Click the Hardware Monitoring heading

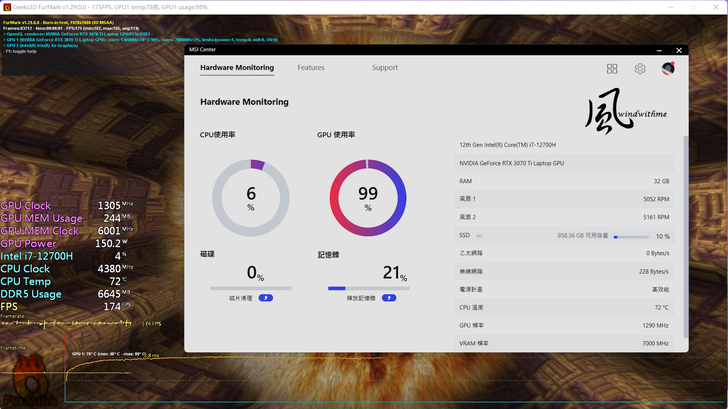coord(244,102)
